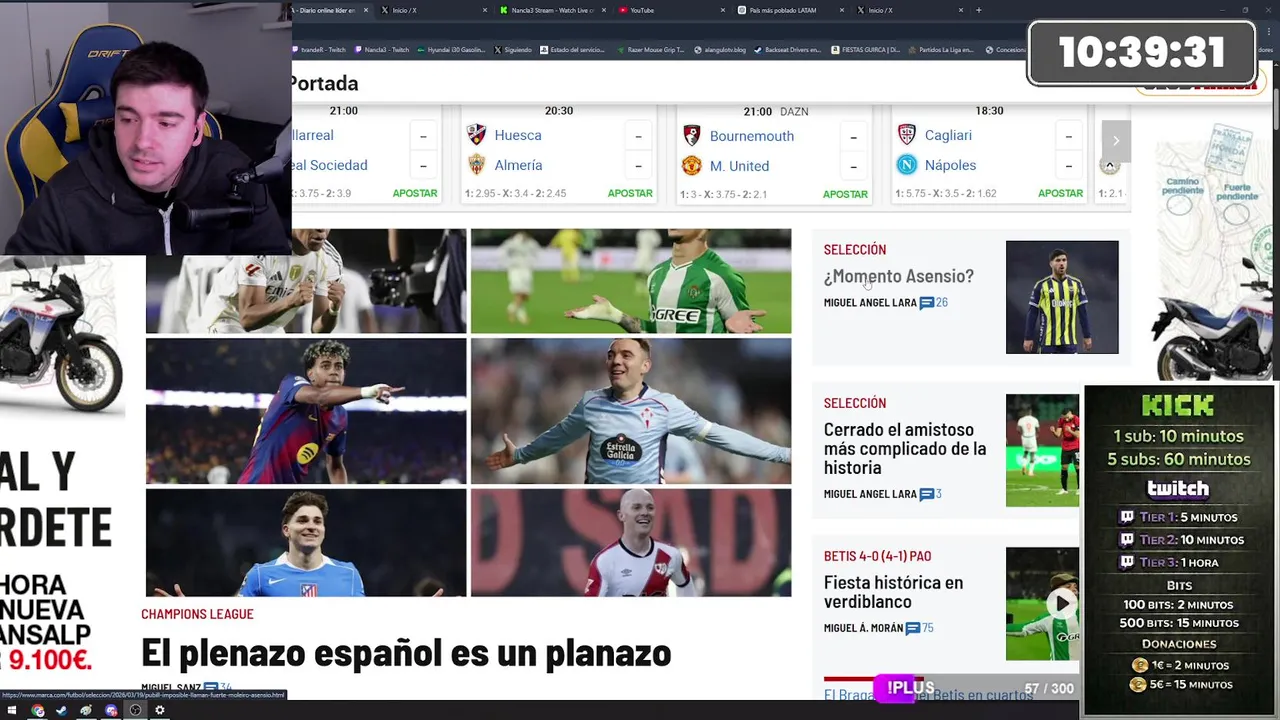Open comments icon on Fiesta histórica article
The width and height of the screenshot is (1280, 720).
[913, 628]
